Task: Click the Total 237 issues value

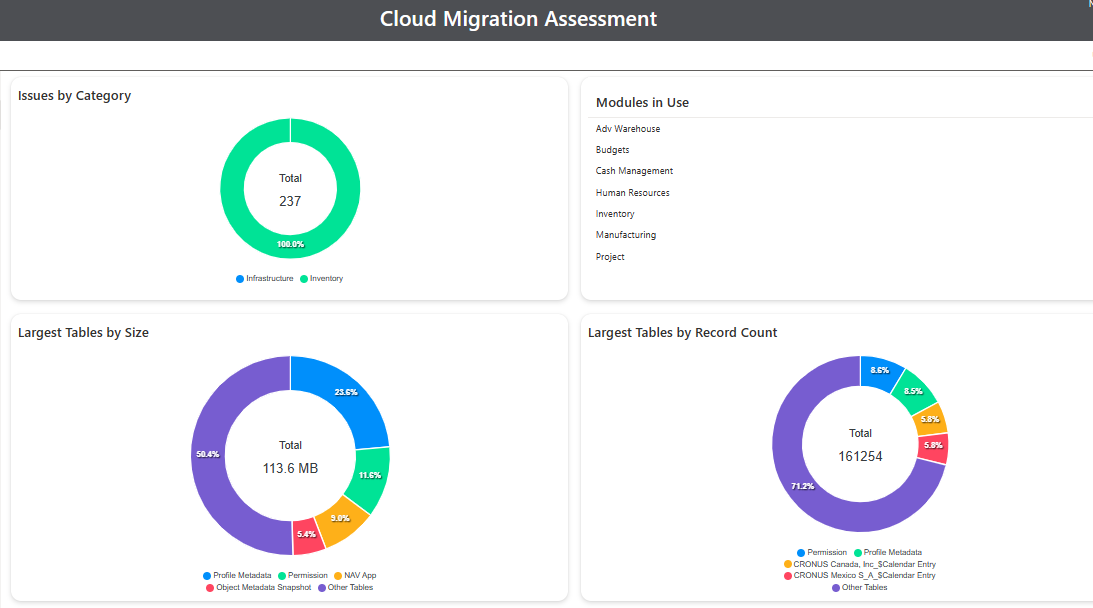Action: click(290, 202)
